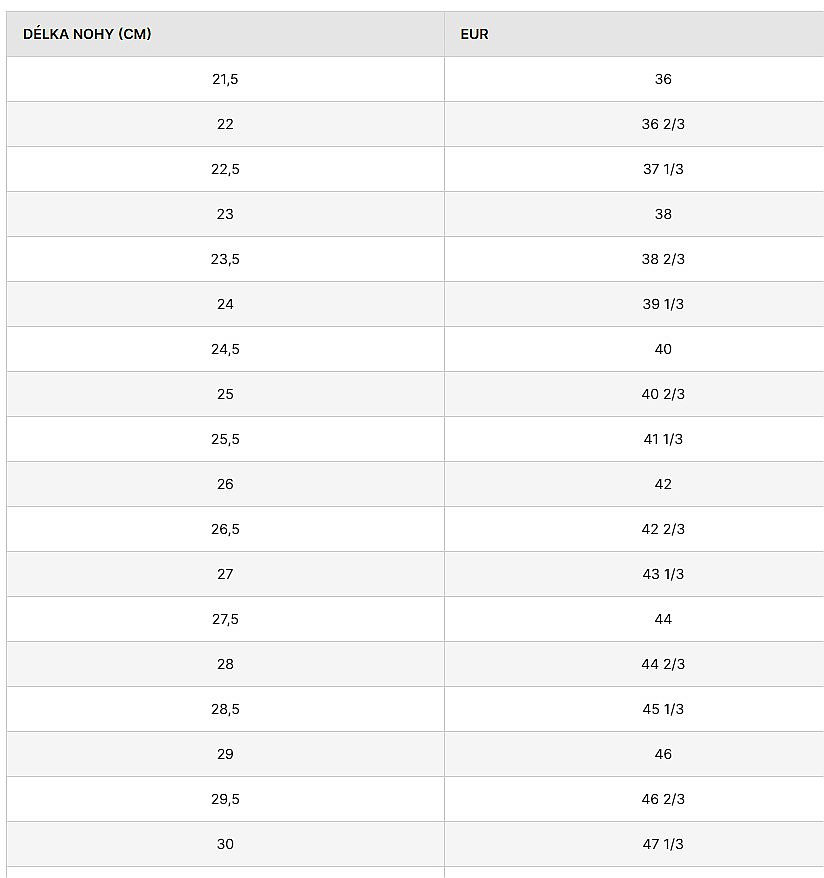The width and height of the screenshot is (824, 878).
Task: Select the 26,5 foot length cell
Action: point(225,529)
